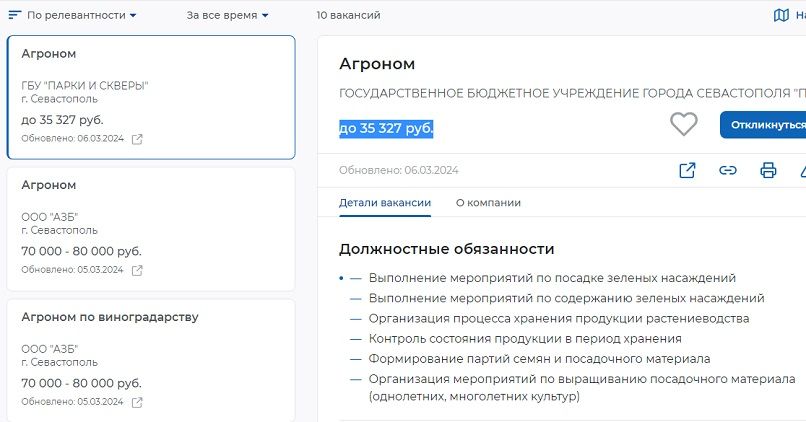Switch to the О компании tab
Screen dimensions: 806x422
488,203
